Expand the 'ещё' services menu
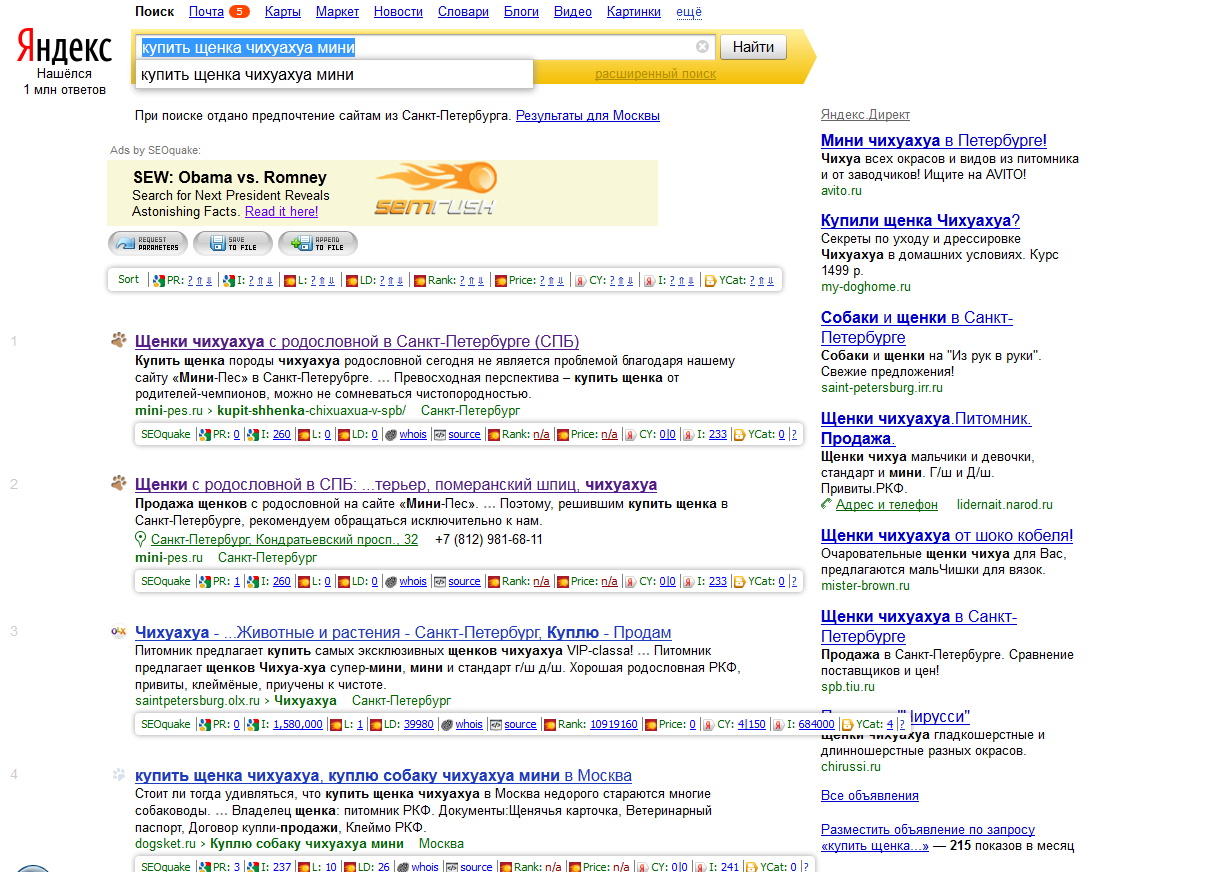Screen dimensions: 1208x872 click(689, 12)
